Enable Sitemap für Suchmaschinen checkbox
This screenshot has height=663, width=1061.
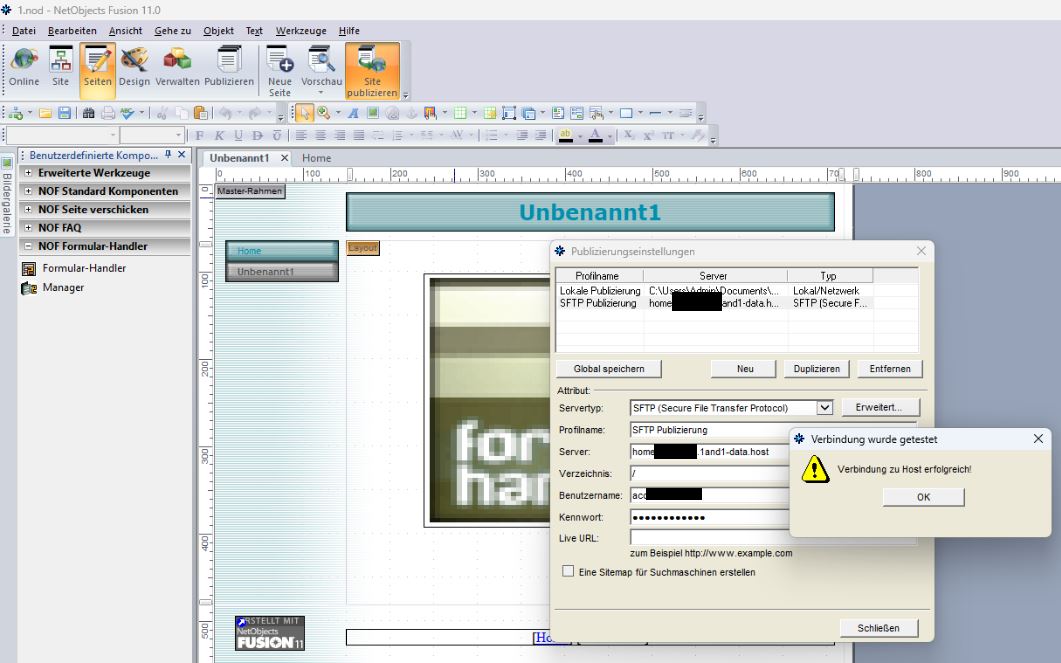tap(568, 572)
